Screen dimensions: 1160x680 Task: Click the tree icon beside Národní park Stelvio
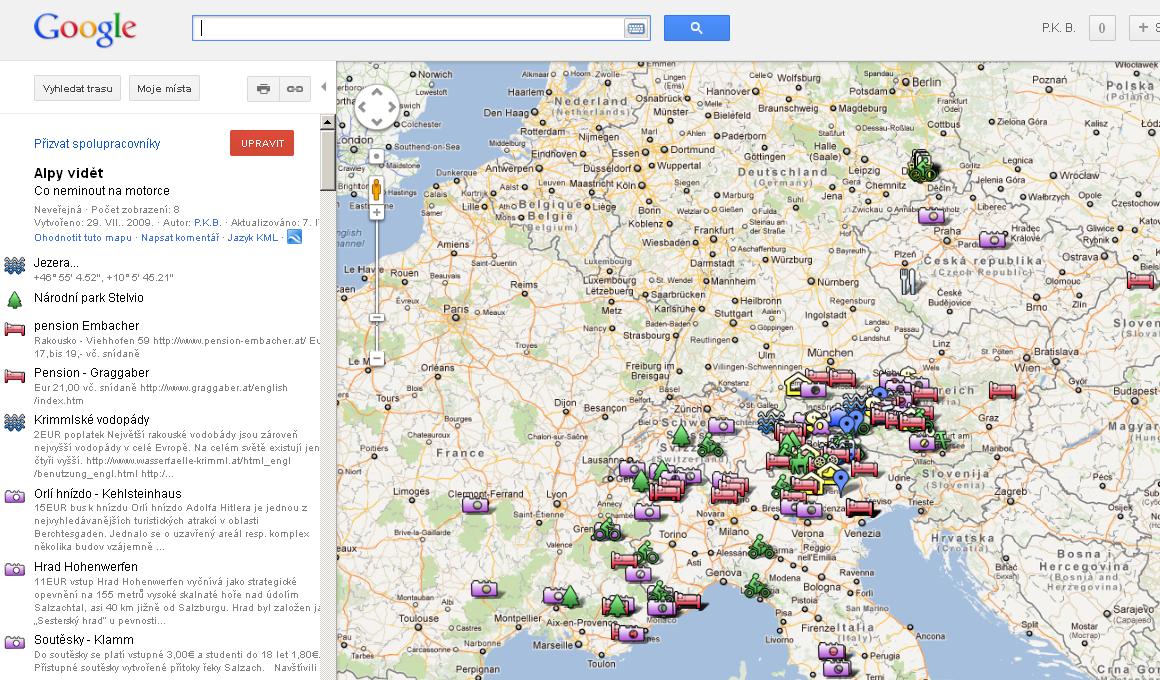click(x=15, y=299)
